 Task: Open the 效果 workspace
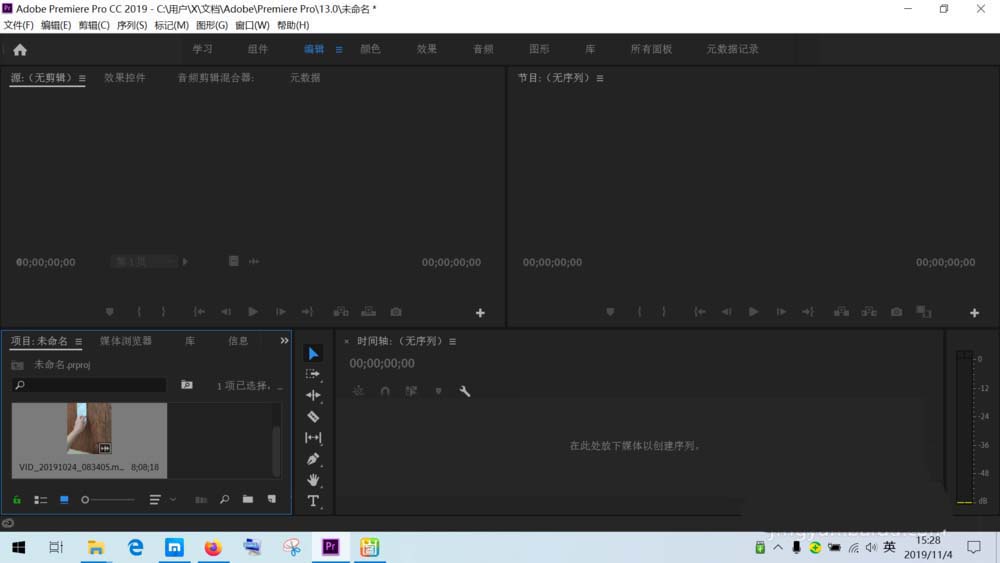427,49
